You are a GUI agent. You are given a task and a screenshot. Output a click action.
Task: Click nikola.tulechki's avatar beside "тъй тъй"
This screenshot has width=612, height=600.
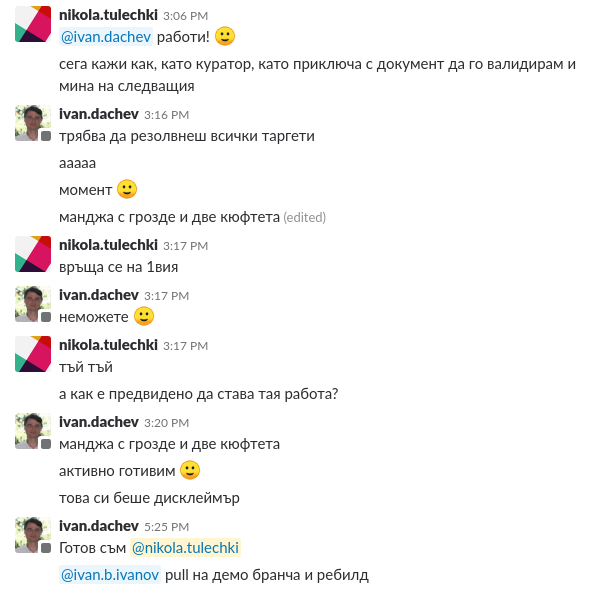(x=33, y=354)
